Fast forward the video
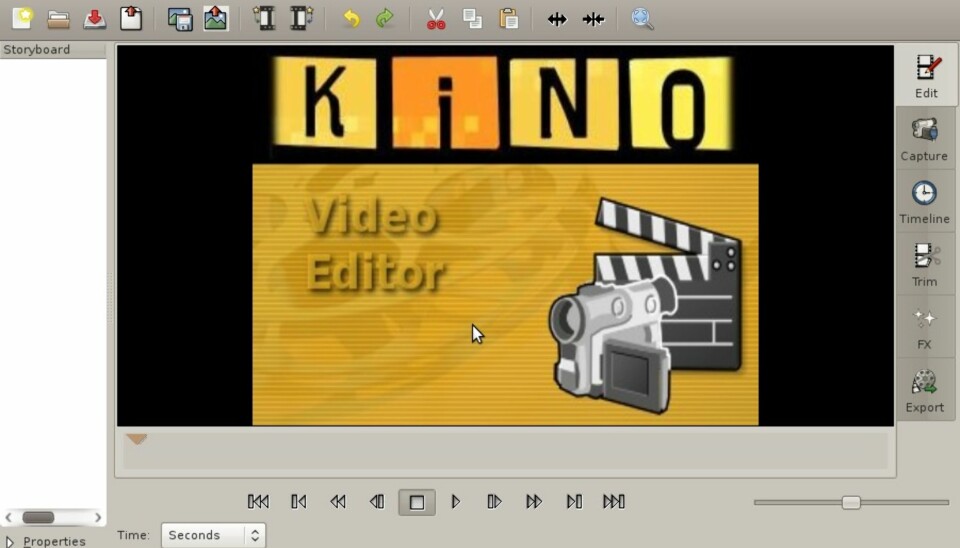960x548 pixels. click(534, 502)
